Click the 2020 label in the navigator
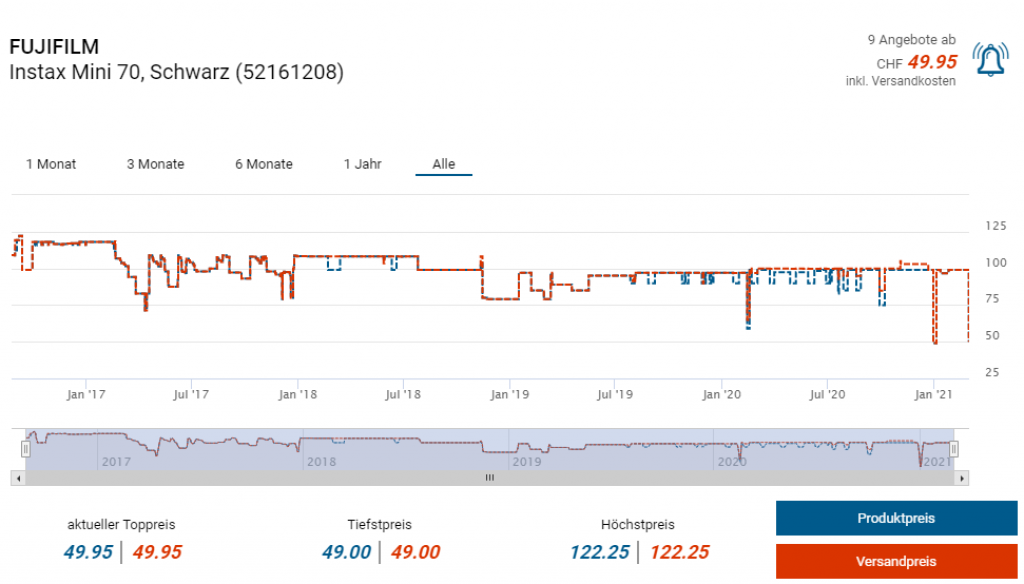The image size is (1024, 584). pos(732,462)
